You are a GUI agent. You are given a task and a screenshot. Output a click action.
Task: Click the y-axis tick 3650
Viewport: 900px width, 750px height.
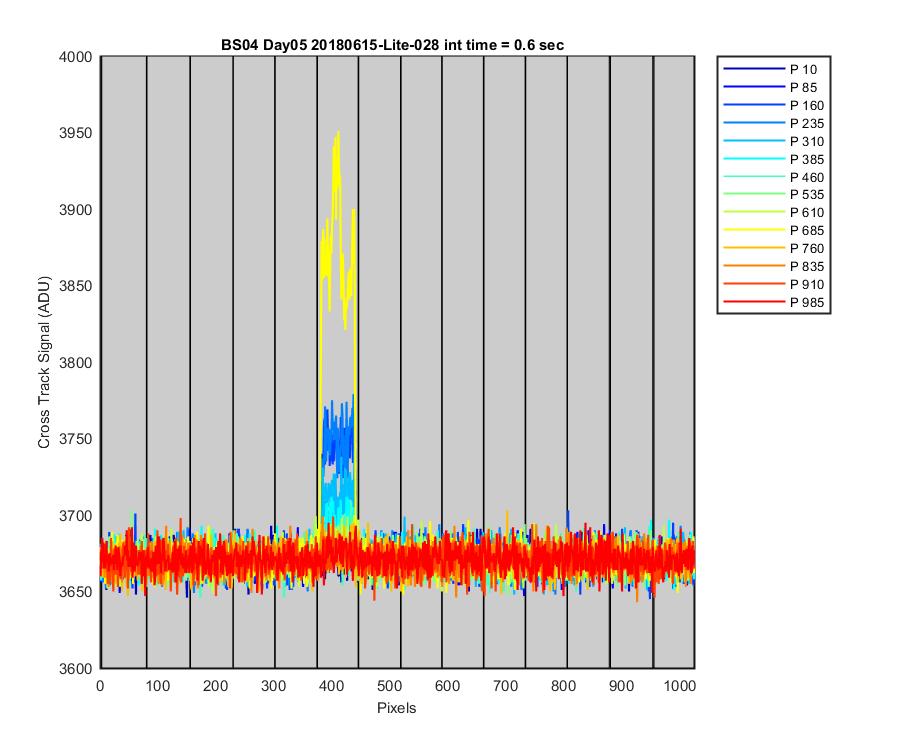coord(75,592)
